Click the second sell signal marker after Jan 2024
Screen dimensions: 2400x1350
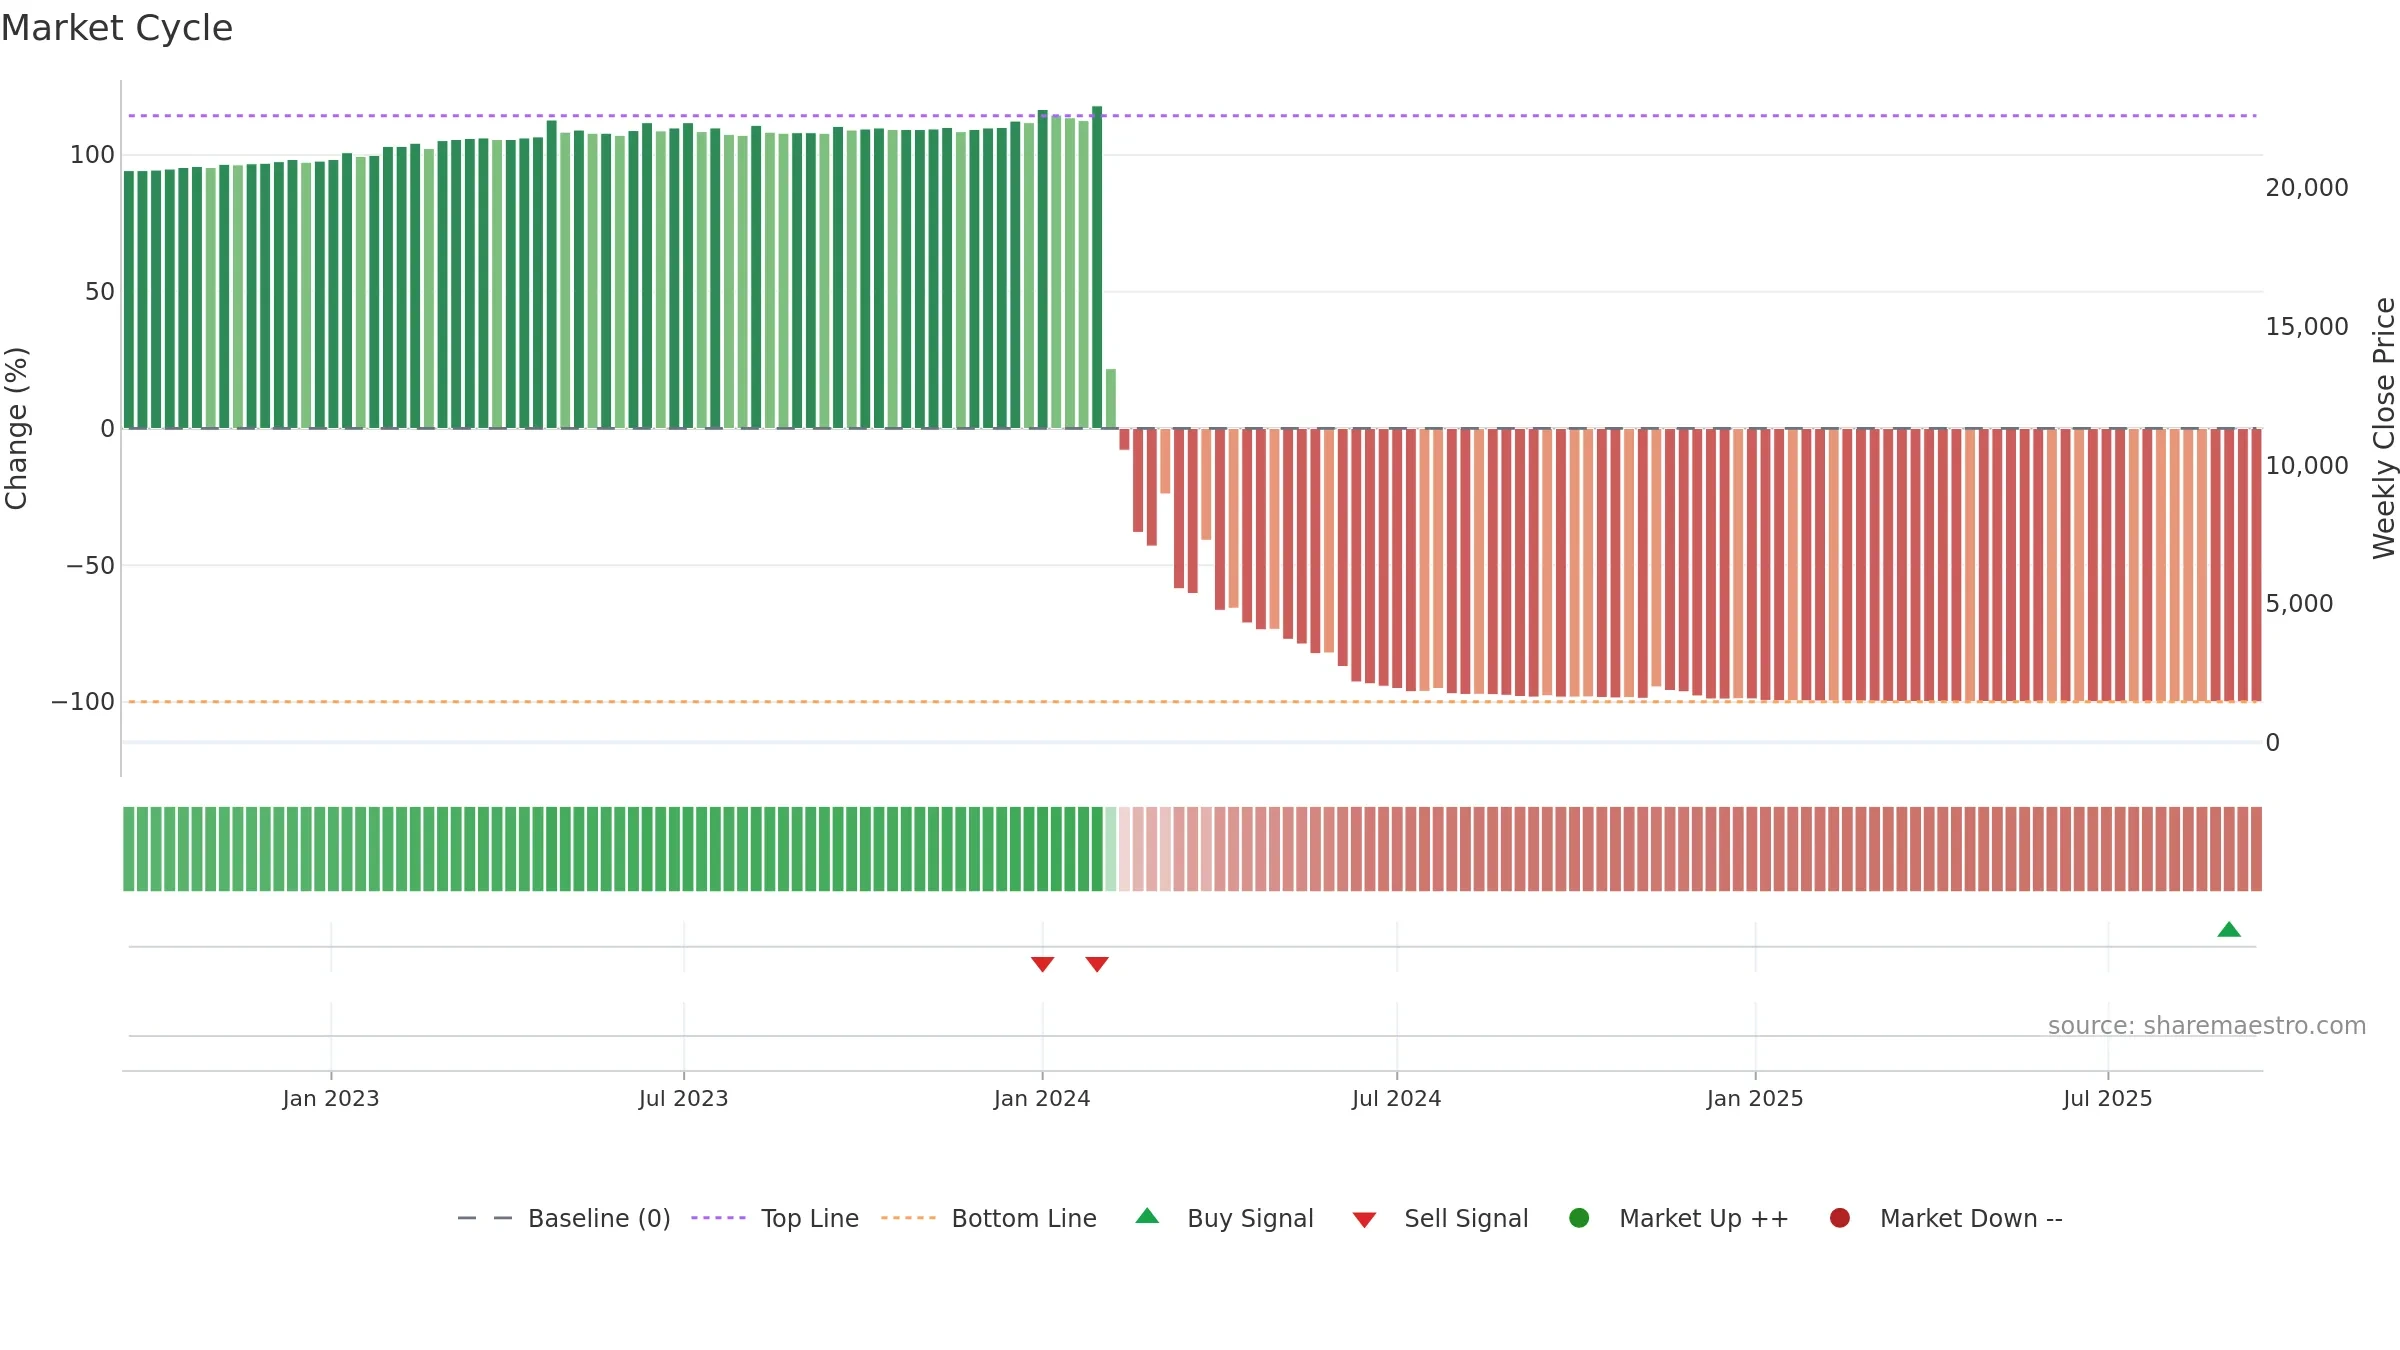point(1097,964)
